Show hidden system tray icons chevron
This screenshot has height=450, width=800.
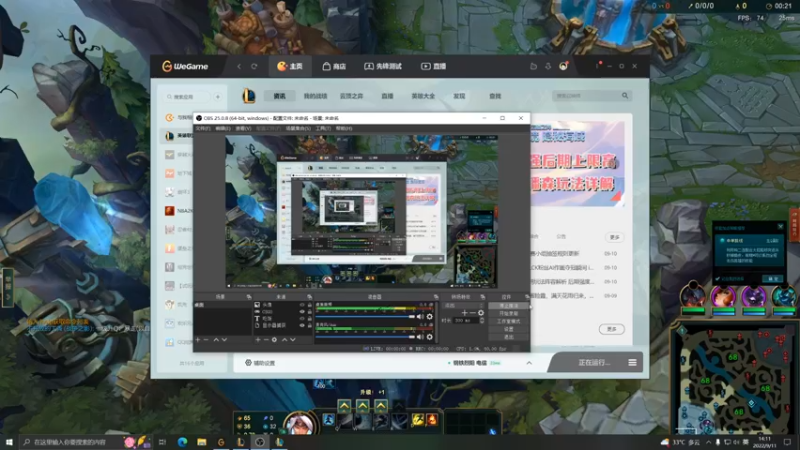(x=708, y=442)
